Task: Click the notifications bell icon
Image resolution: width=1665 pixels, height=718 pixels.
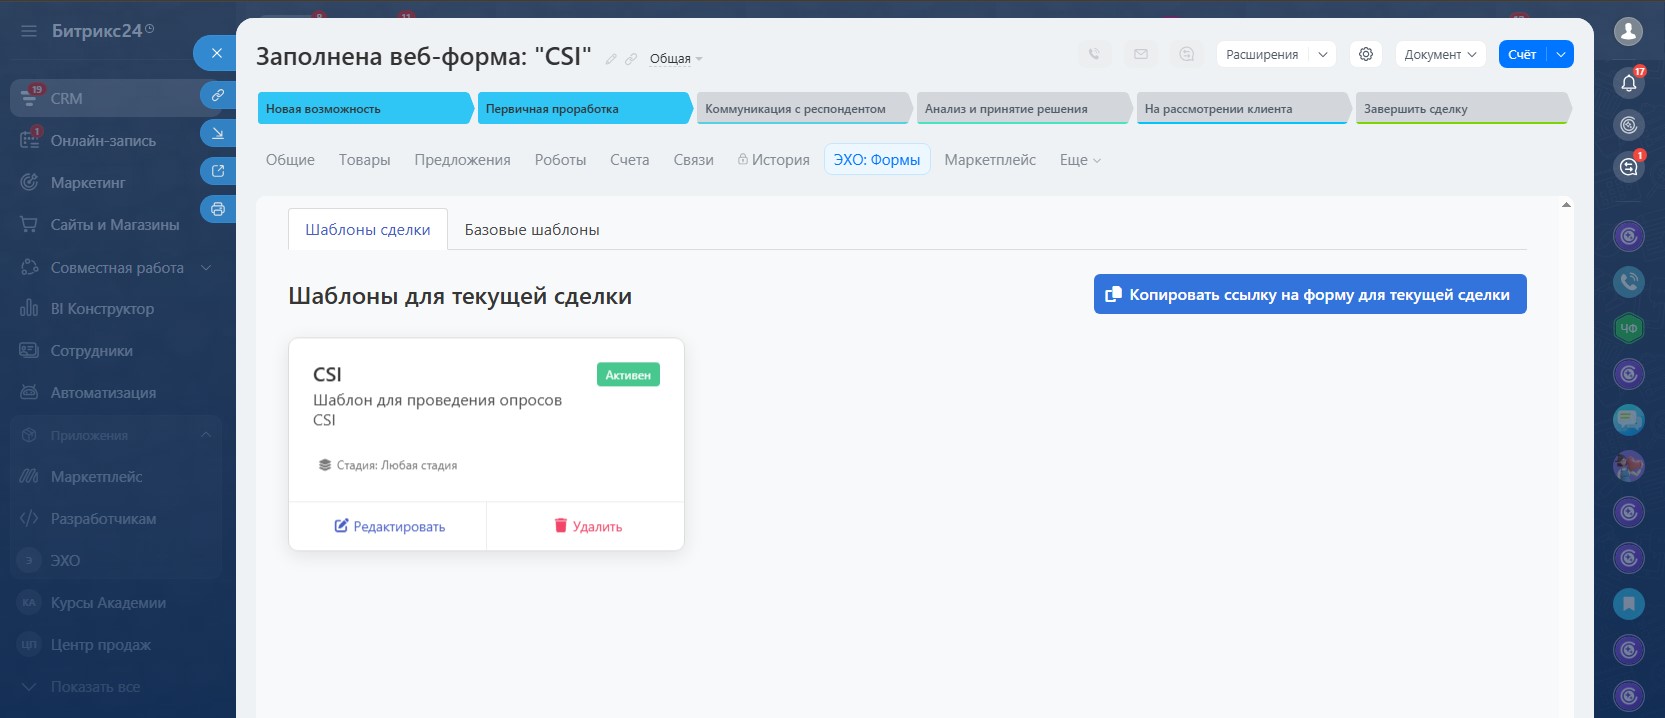Action: tap(1628, 83)
